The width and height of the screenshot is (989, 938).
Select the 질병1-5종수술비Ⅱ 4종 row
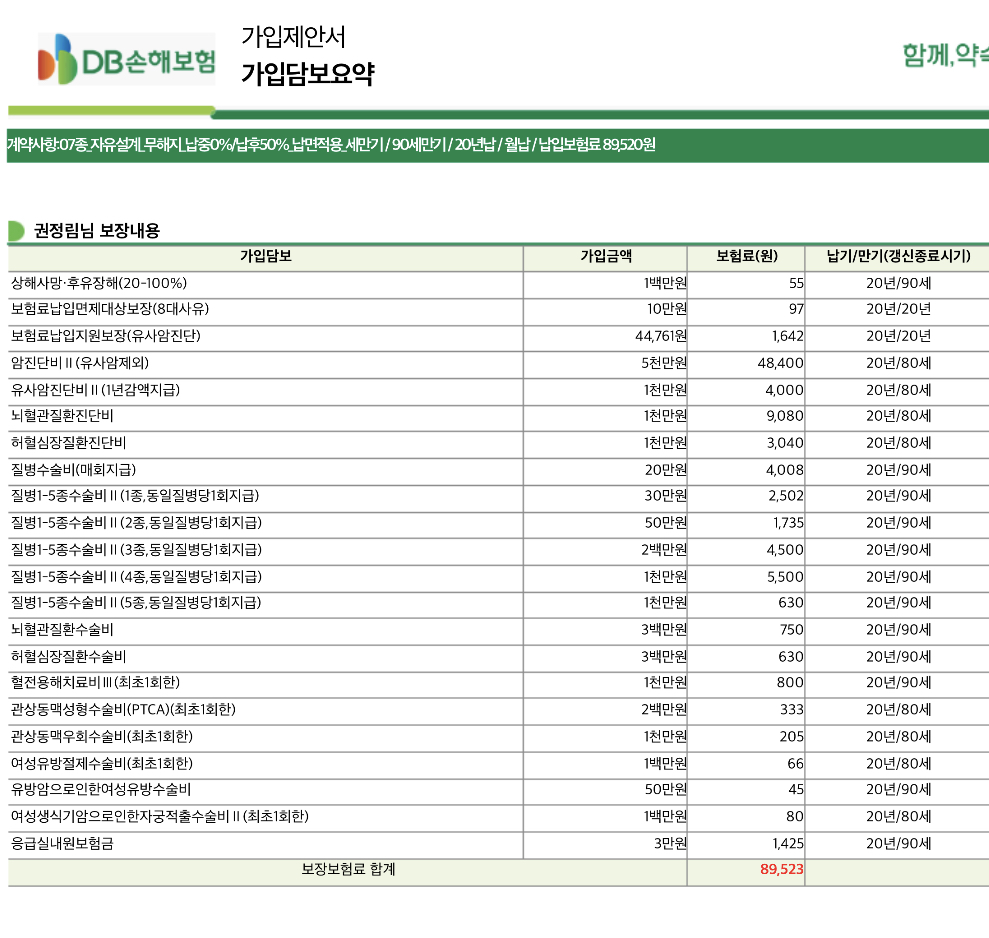click(x=498, y=577)
